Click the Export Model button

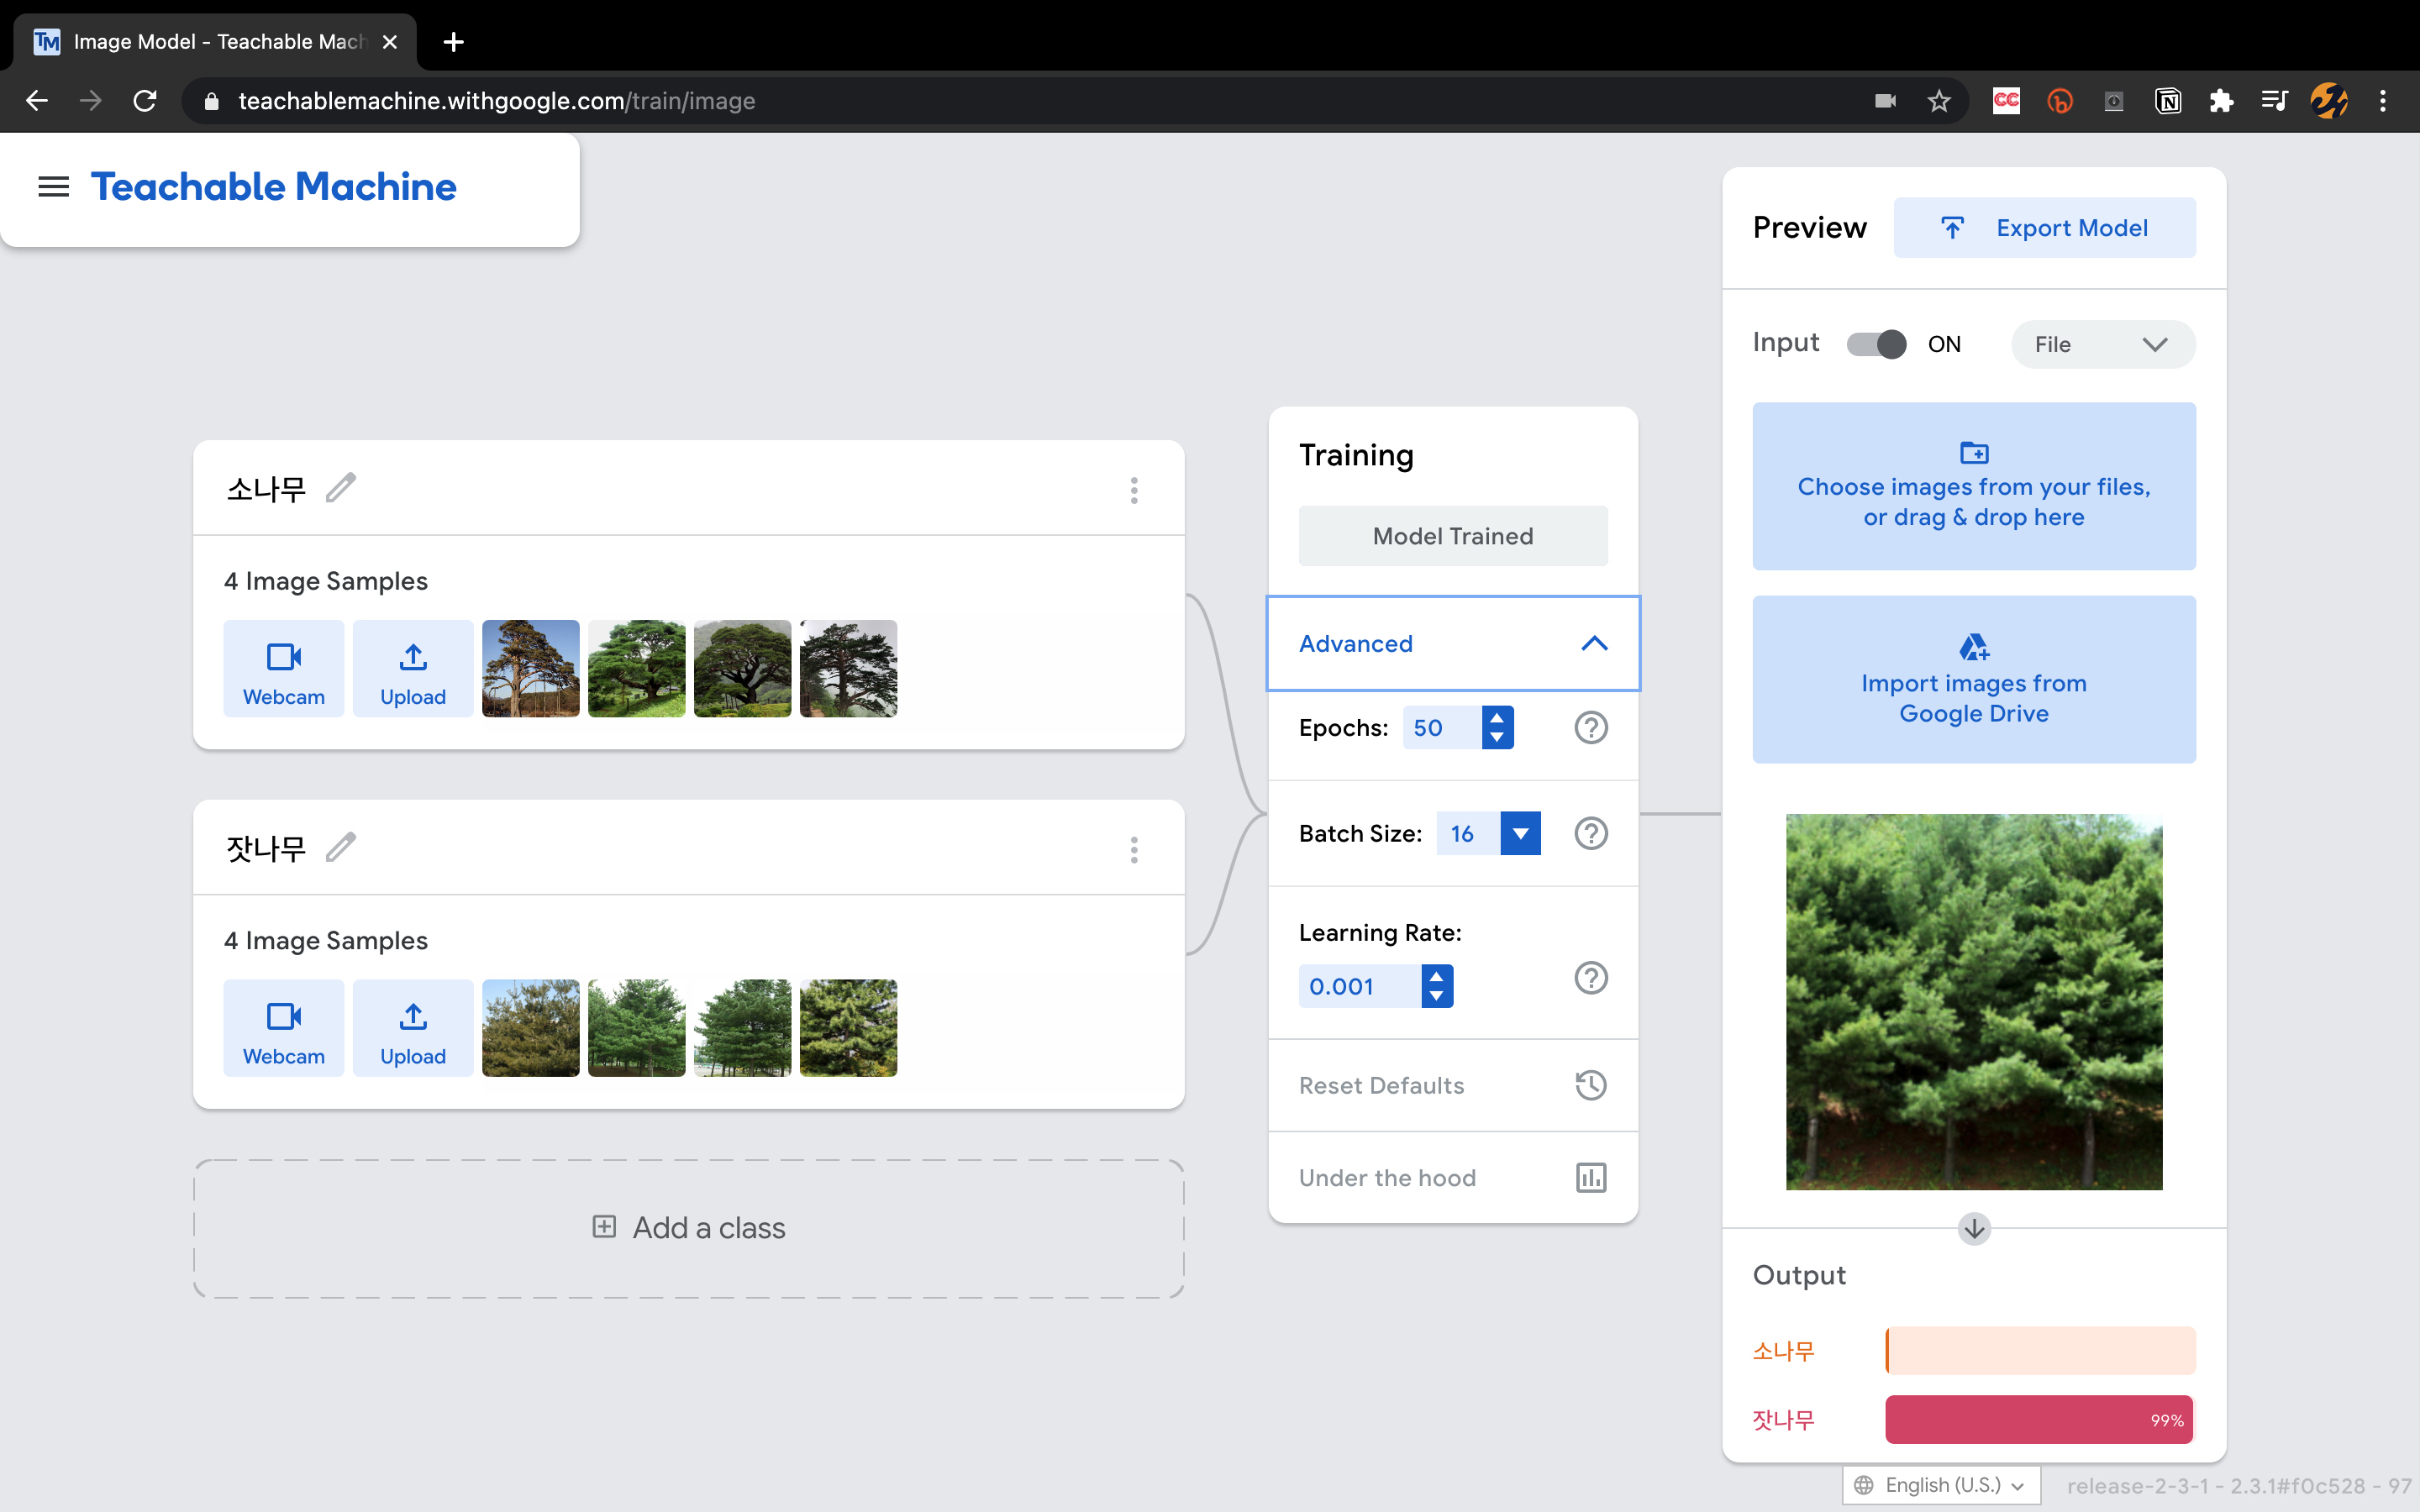pyautogui.click(x=2044, y=228)
